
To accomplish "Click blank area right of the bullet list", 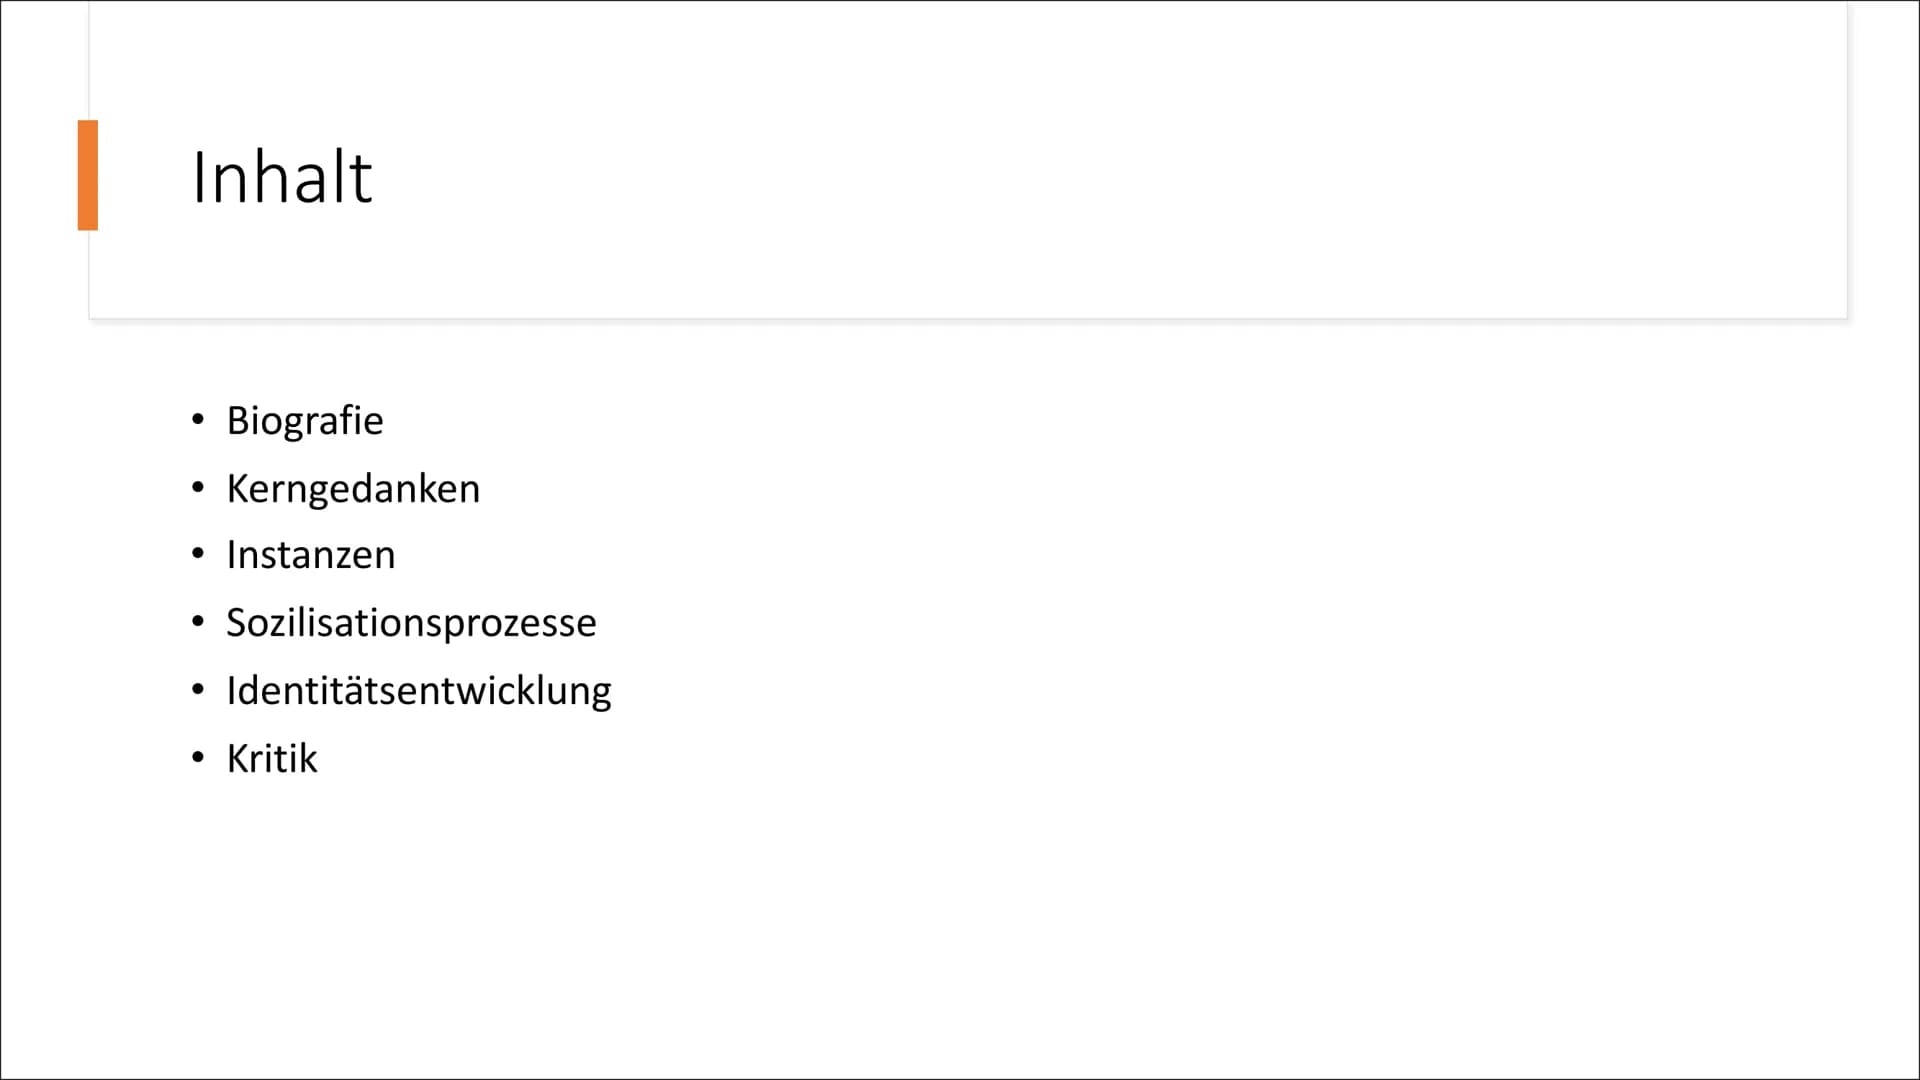I will tap(1250, 590).
